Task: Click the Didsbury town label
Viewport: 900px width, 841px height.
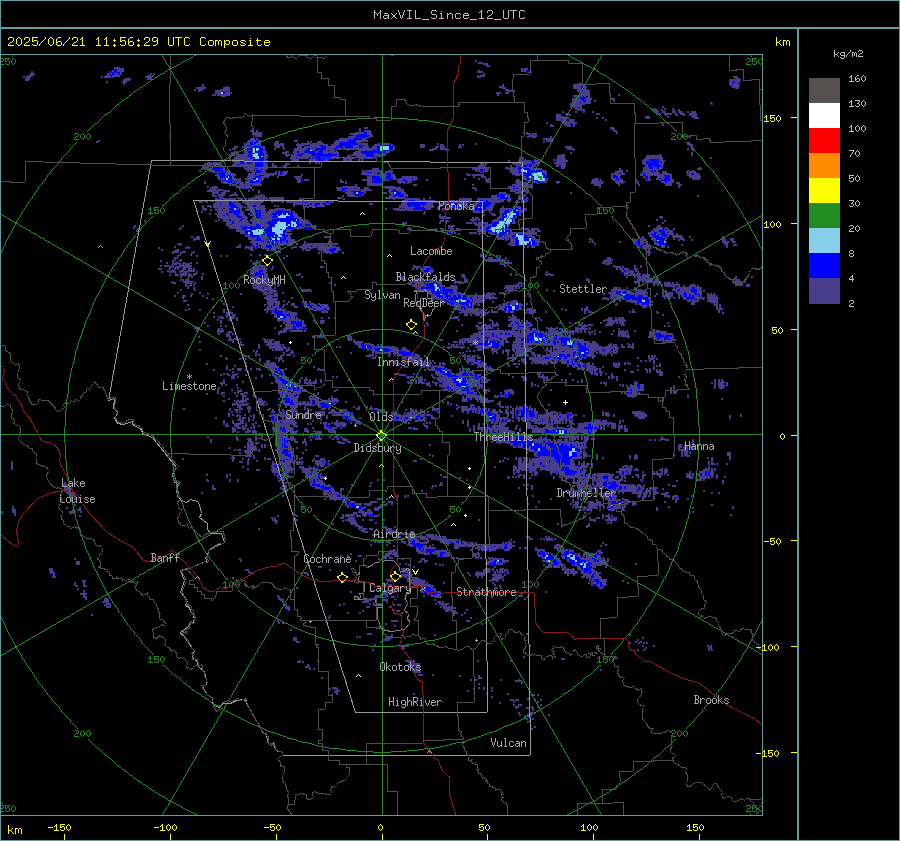Action: [377, 448]
